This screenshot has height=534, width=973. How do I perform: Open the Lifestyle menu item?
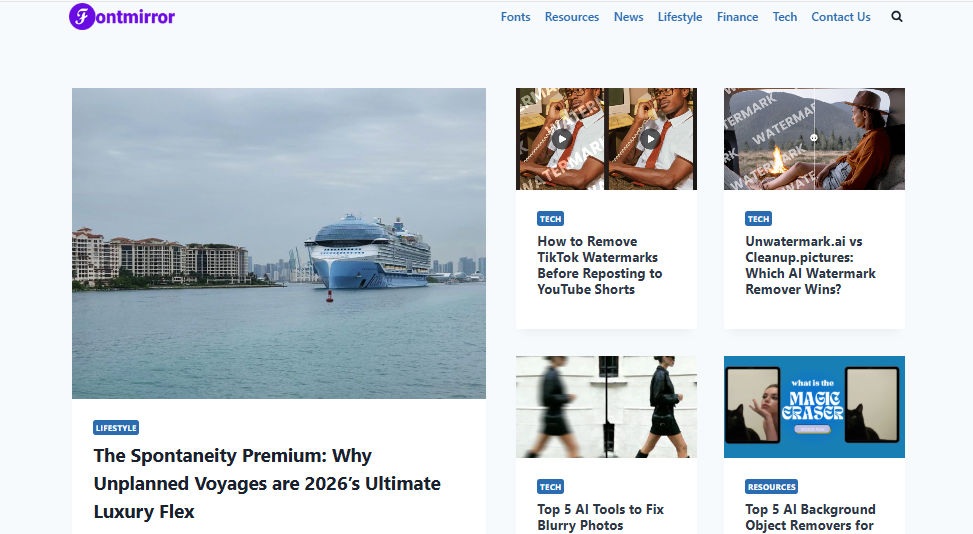pyautogui.click(x=680, y=17)
